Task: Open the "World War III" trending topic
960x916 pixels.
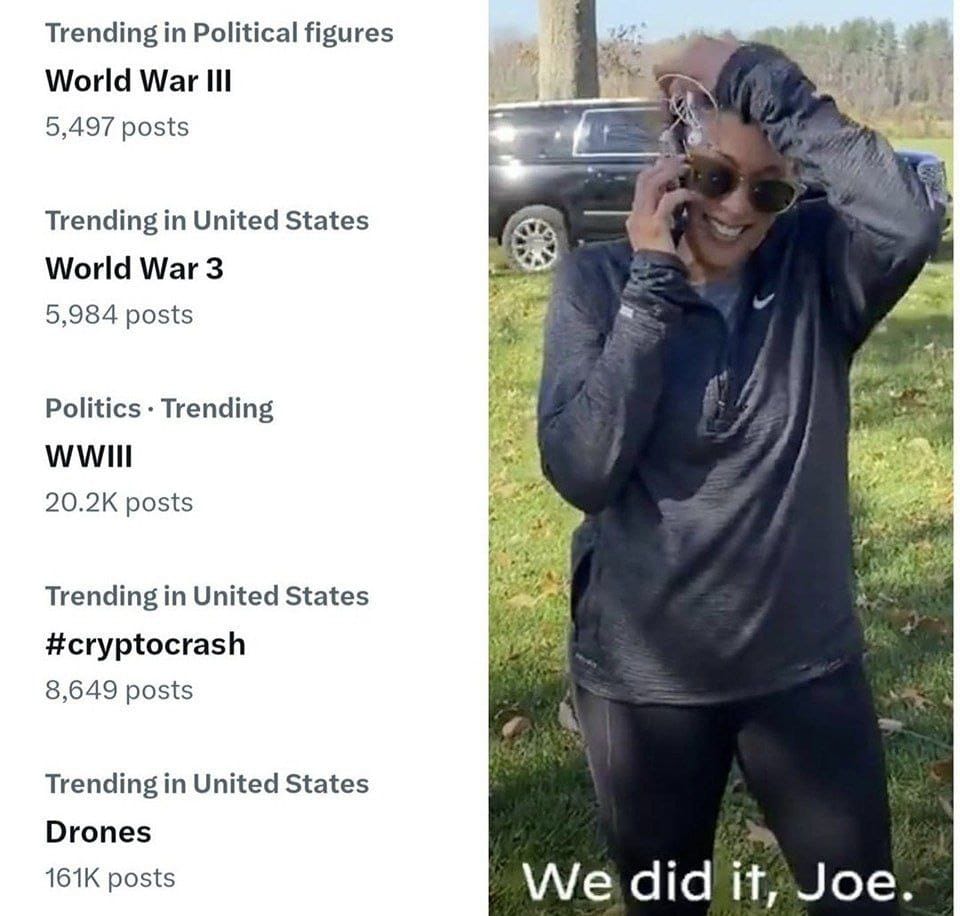Action: (x=138, y=81)
